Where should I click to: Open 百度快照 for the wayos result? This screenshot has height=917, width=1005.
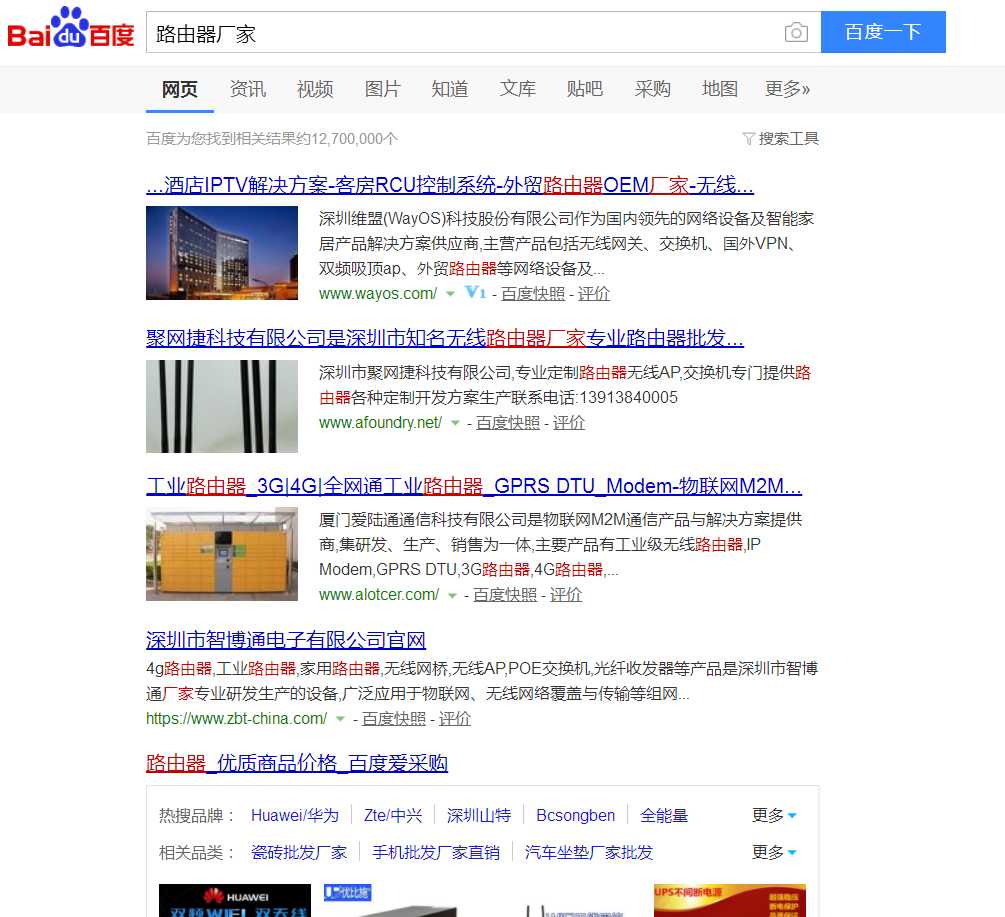coord(533,293)
